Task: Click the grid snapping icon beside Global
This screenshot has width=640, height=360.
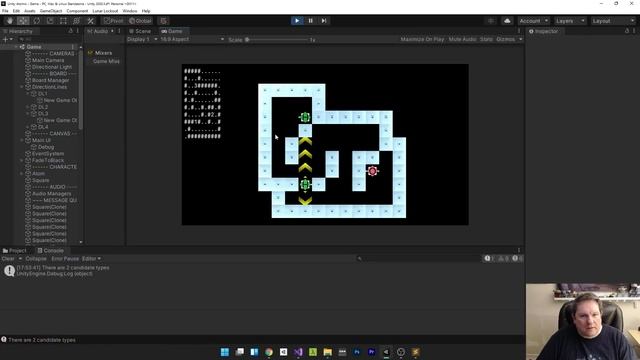Action: [x=164, y=21]
